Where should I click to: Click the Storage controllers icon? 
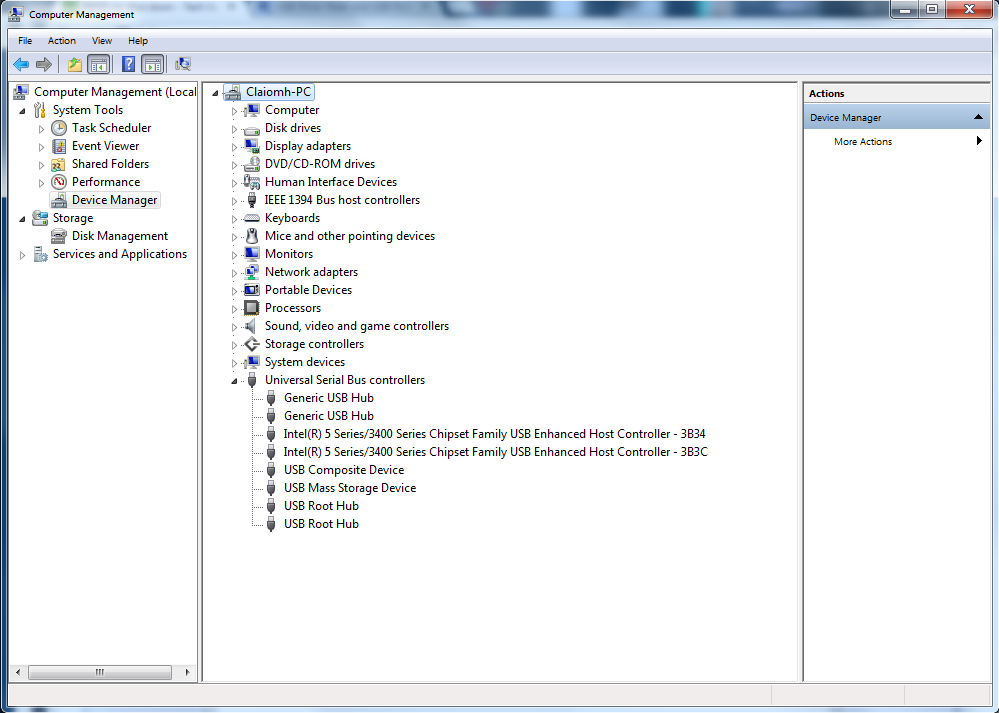(x=252, y=344)
